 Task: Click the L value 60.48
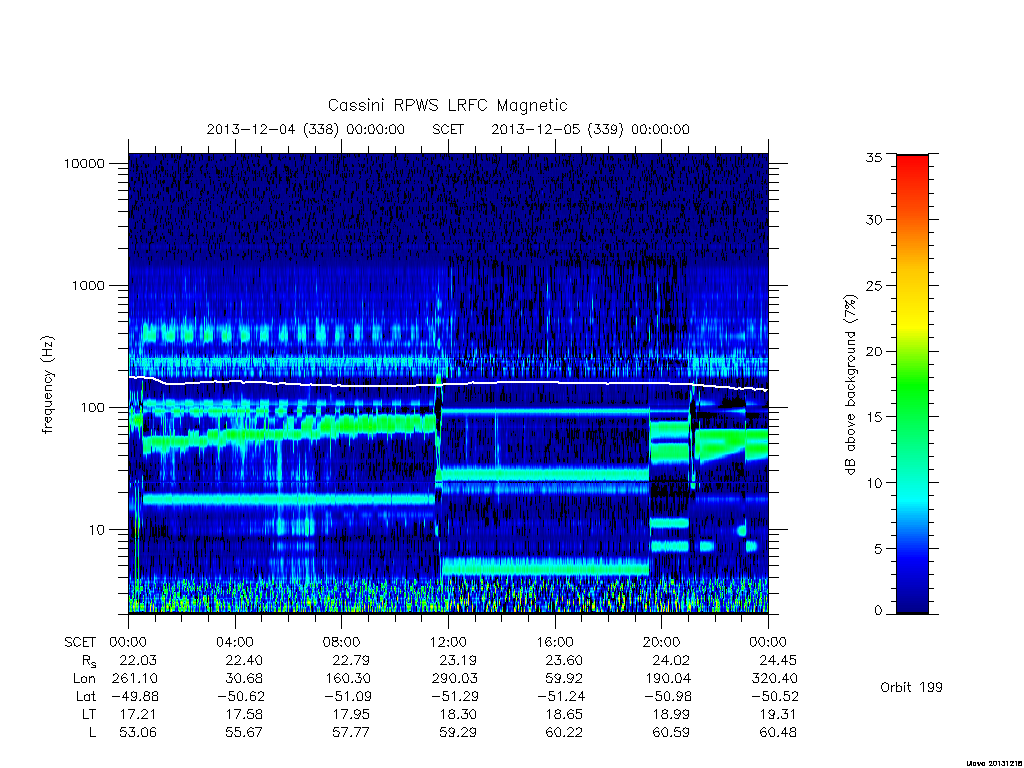click(778, 733)
